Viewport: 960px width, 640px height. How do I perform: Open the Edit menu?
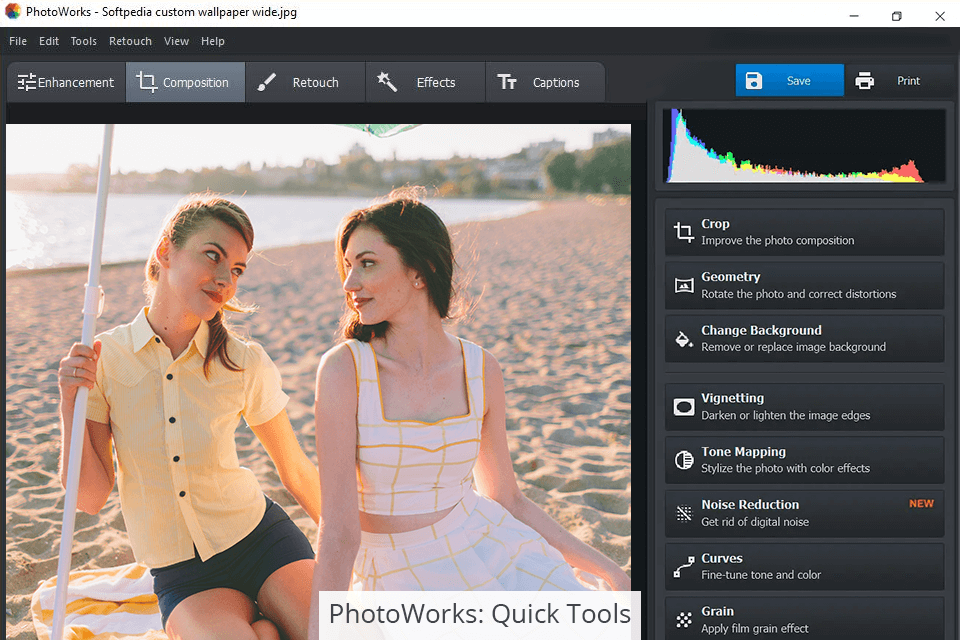point(49,41)
